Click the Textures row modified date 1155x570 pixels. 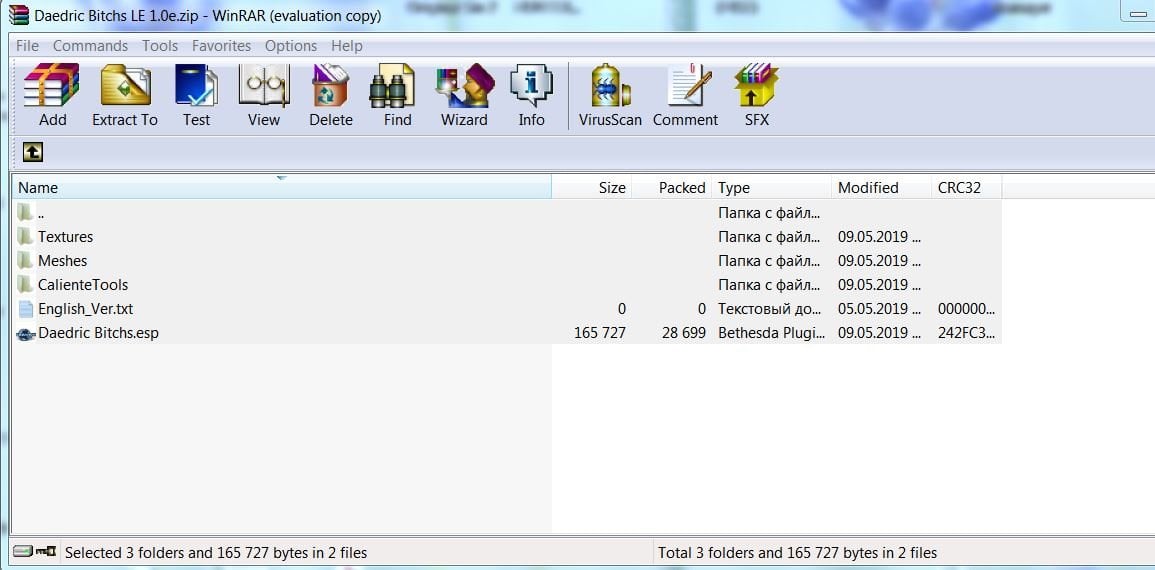click(880, 236)
